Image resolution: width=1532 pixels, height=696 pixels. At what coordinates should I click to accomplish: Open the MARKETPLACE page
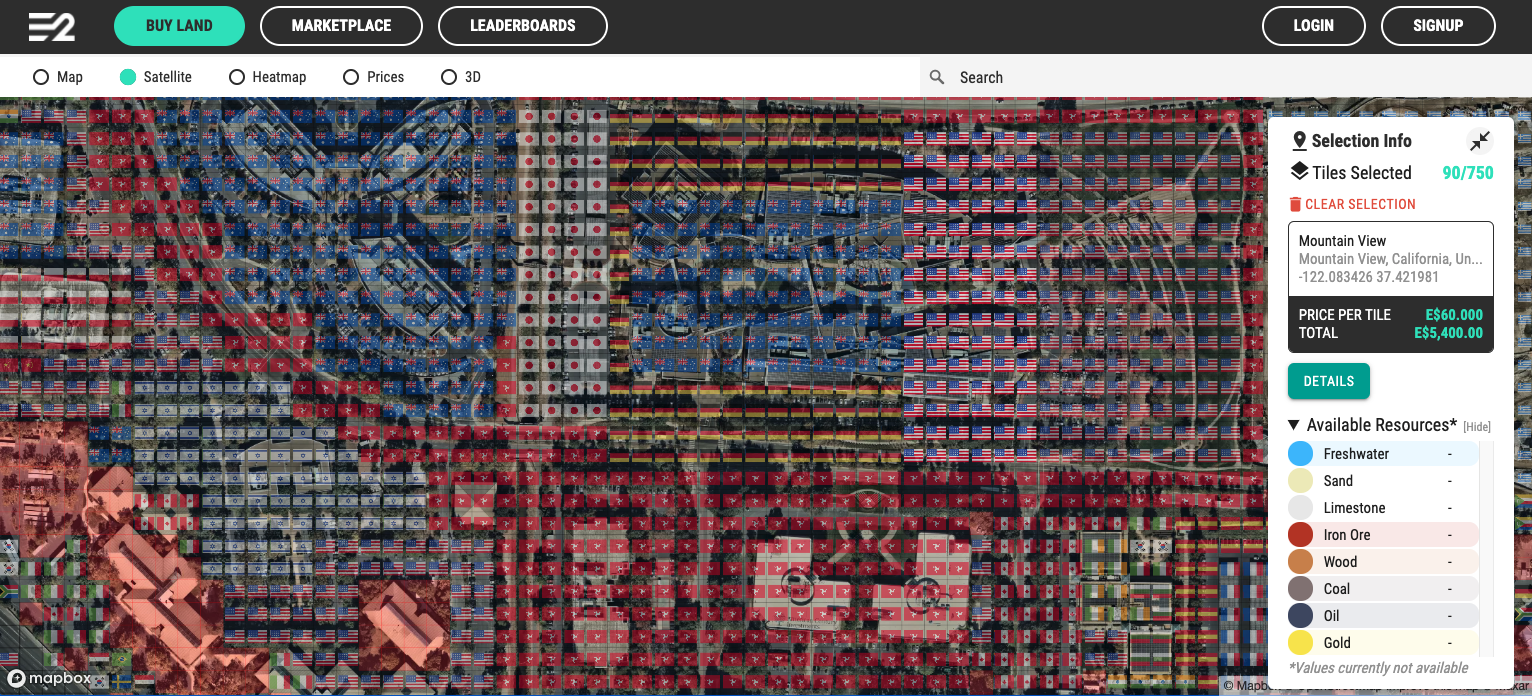(x=341, y=26)
